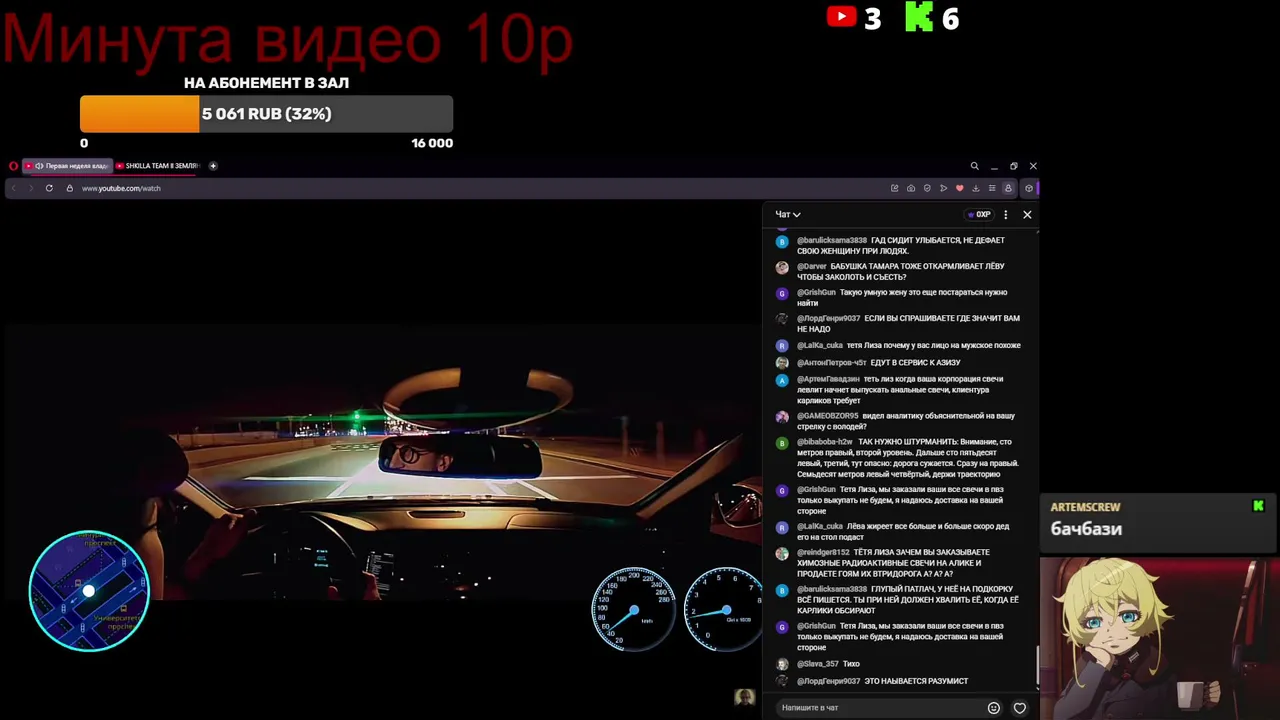Image resolution: width=1280 pixels, height=720 pixels.
Task: Click the avatar of @GAMEOBZOR95
Action: tap(782, 416)
